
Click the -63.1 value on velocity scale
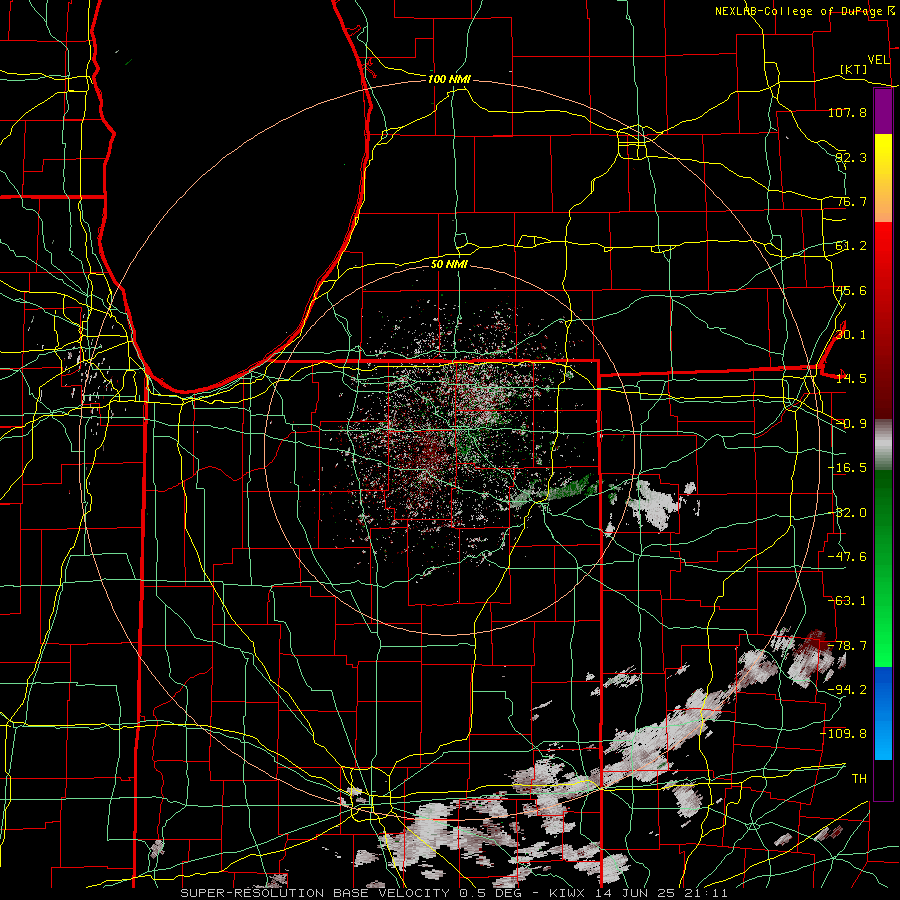point(847,601)
